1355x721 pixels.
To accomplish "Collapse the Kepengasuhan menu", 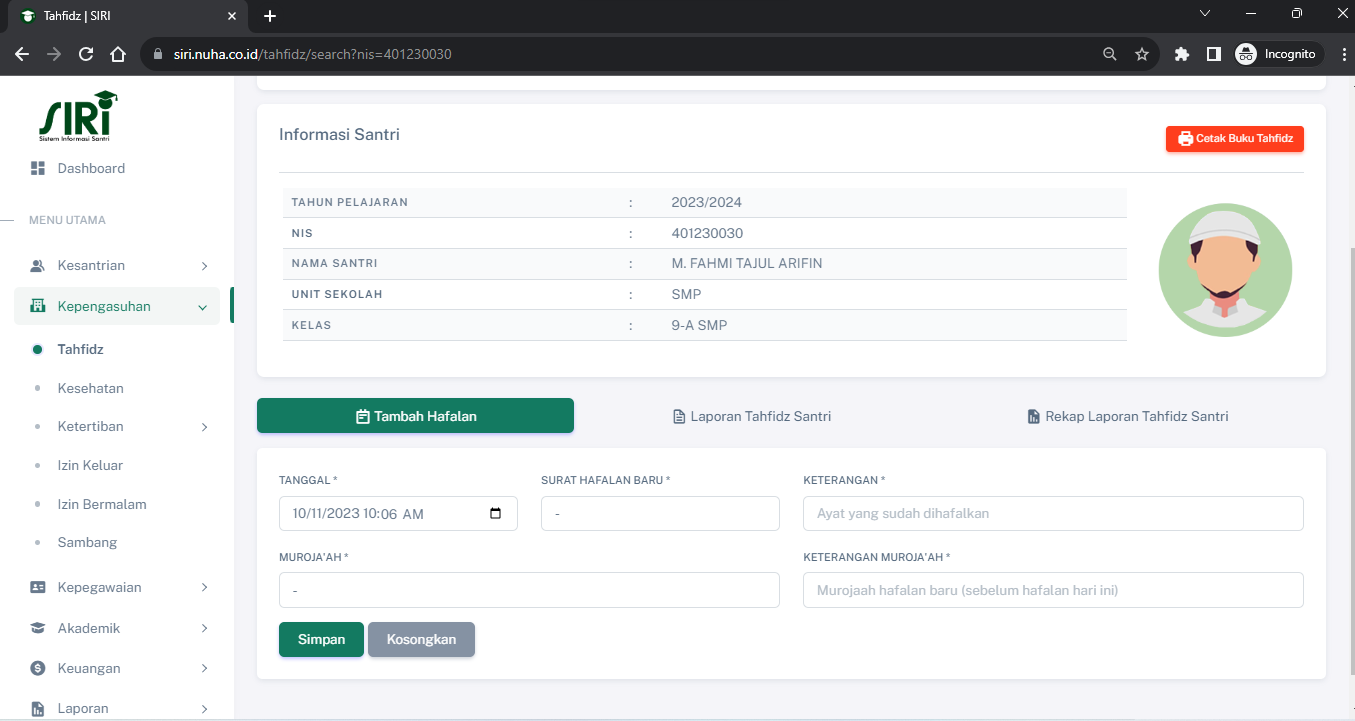I will pos(117,306).
